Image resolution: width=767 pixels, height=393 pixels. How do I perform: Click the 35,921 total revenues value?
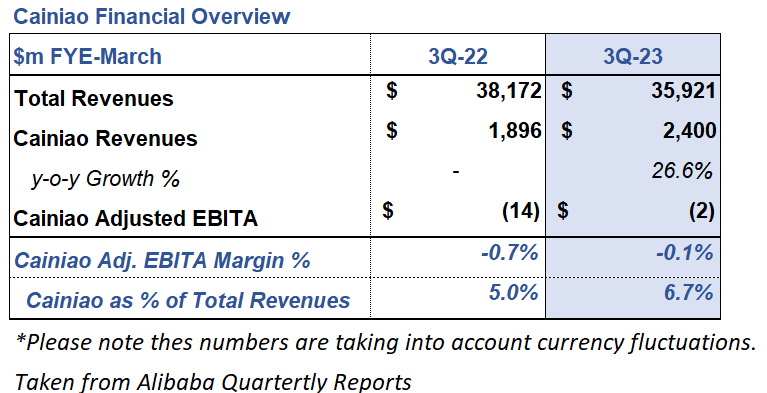point(683,91)
